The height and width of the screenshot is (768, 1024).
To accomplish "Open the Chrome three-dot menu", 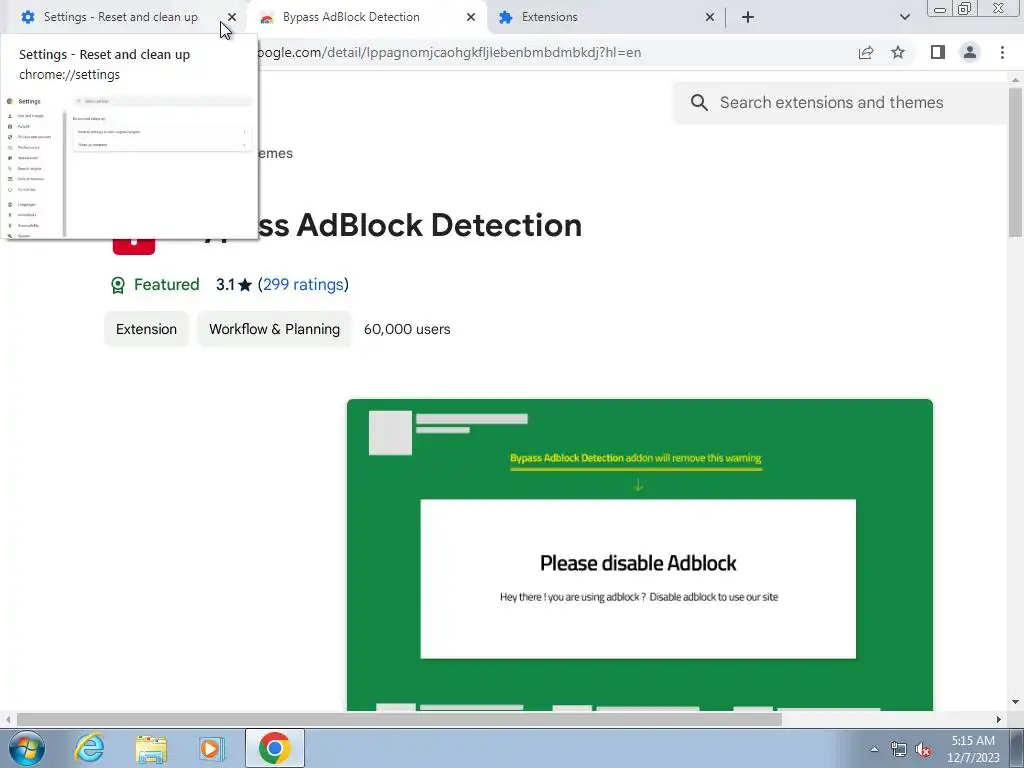I will point(1002,52).
